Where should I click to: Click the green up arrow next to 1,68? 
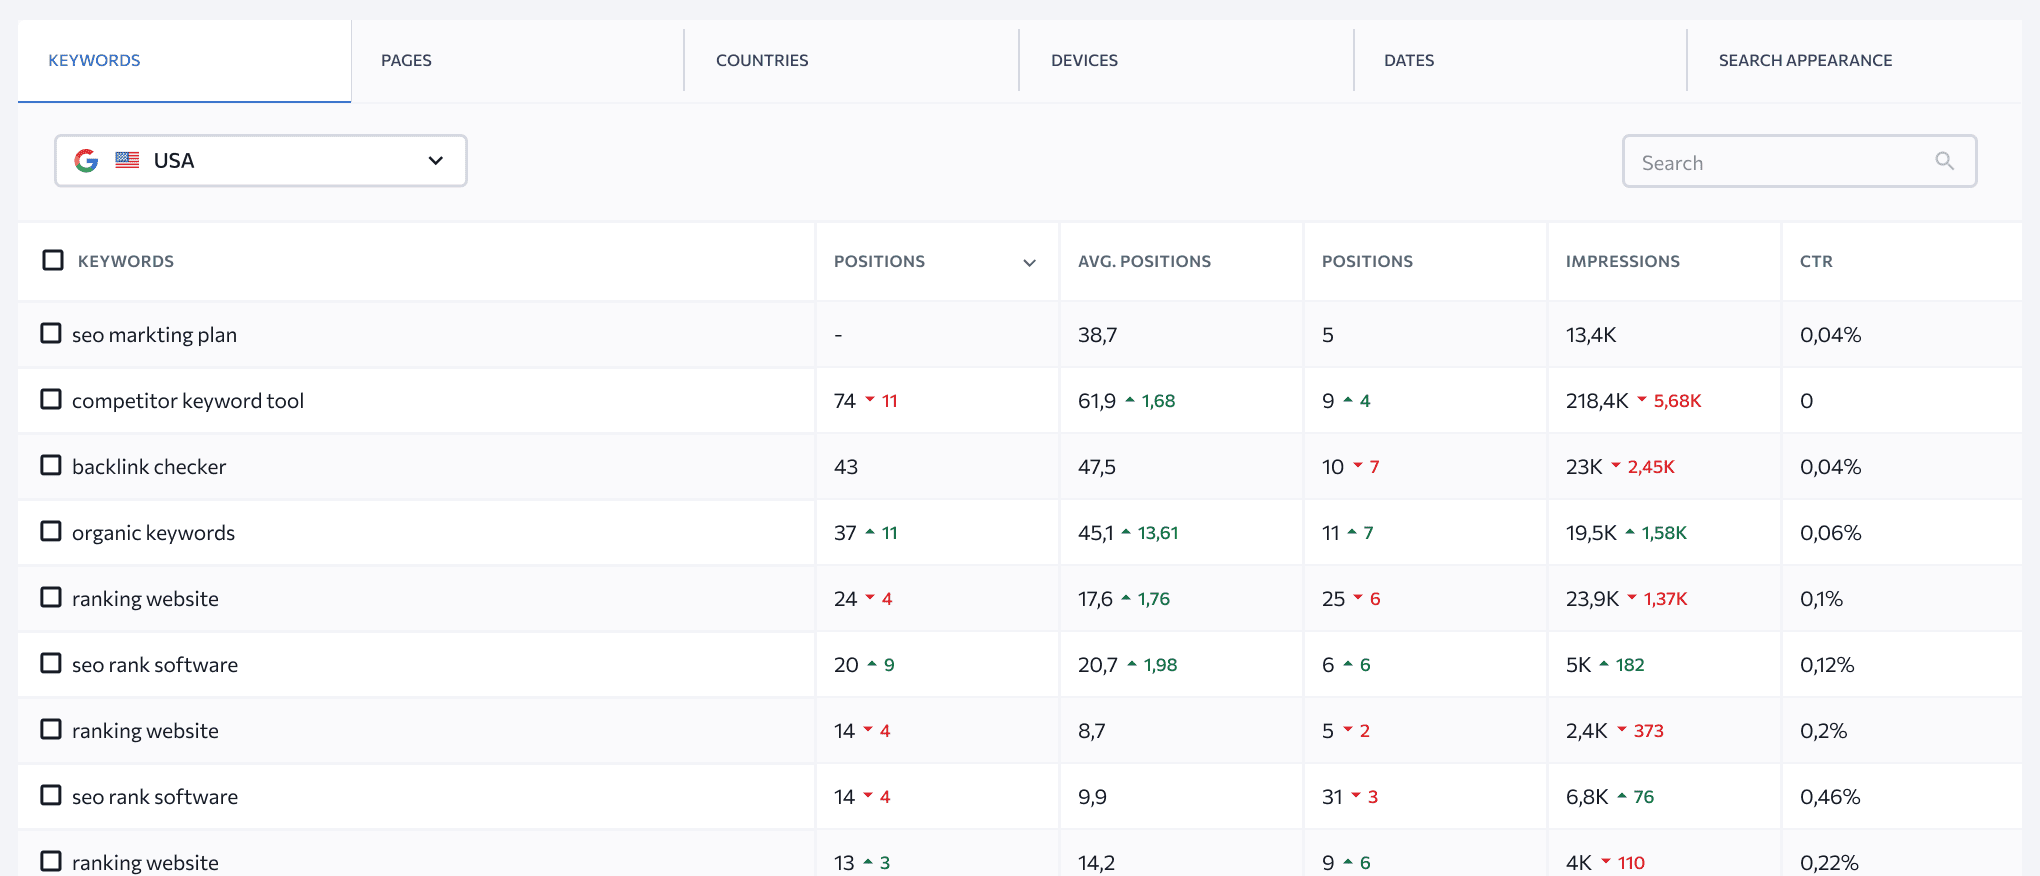(1130, 400)
